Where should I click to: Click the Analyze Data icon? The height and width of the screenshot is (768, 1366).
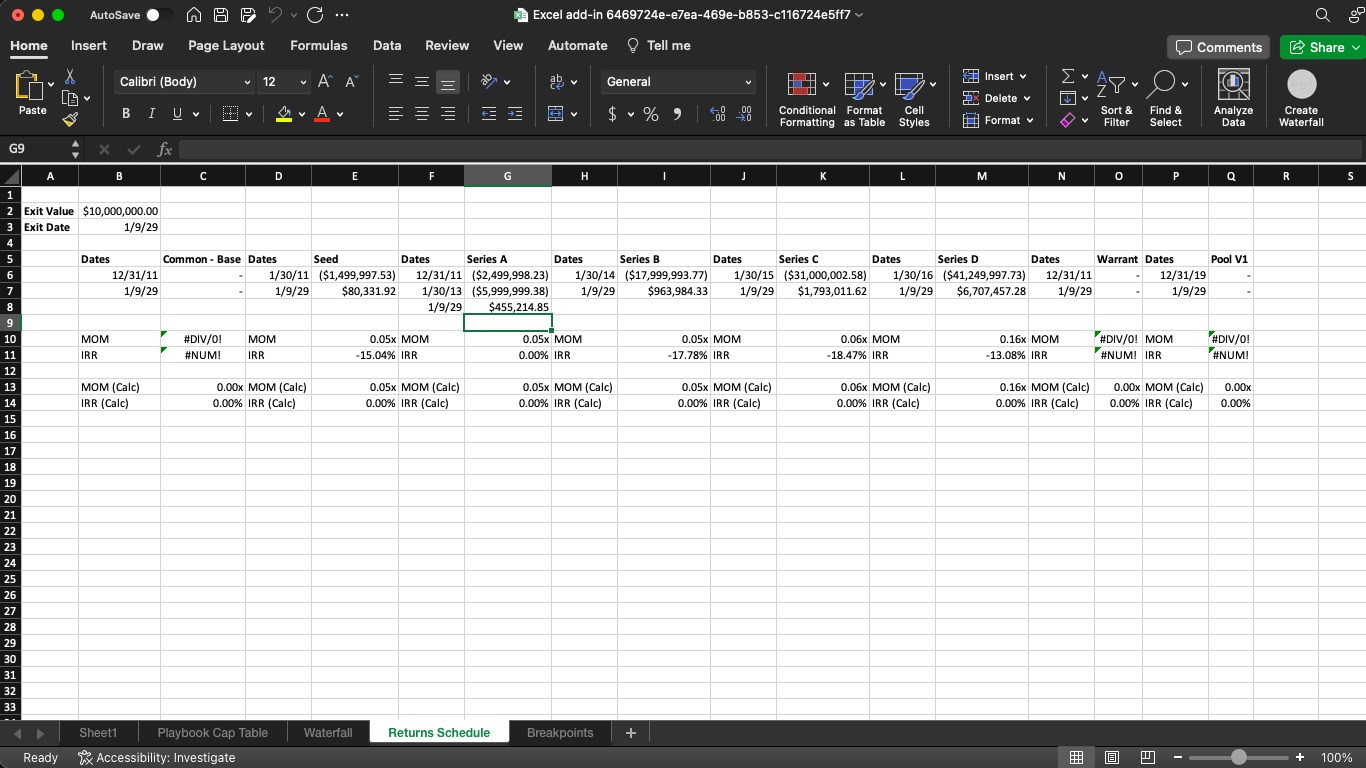[1233, 84]
